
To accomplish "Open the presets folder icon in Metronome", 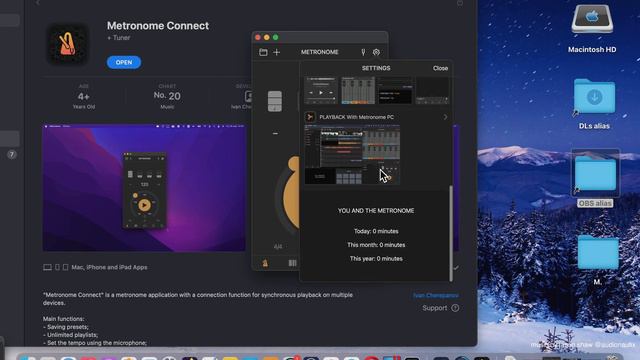I will point(263,52).
